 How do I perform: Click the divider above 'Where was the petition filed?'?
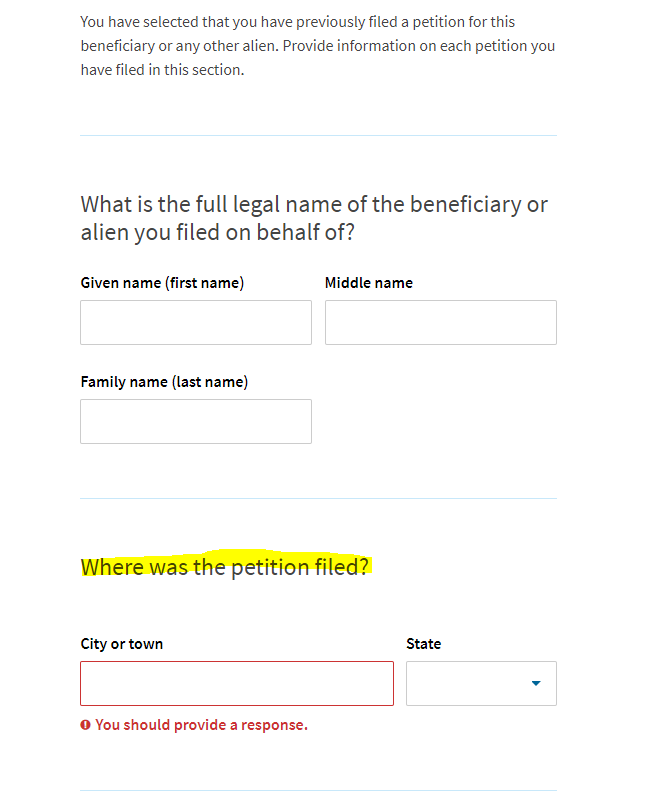pos(318,499)
